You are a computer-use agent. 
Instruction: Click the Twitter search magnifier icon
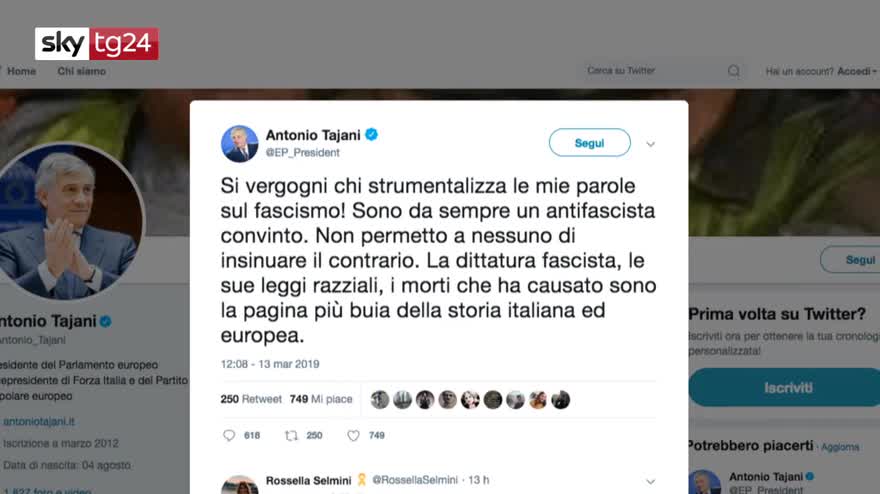click(734, 71)
